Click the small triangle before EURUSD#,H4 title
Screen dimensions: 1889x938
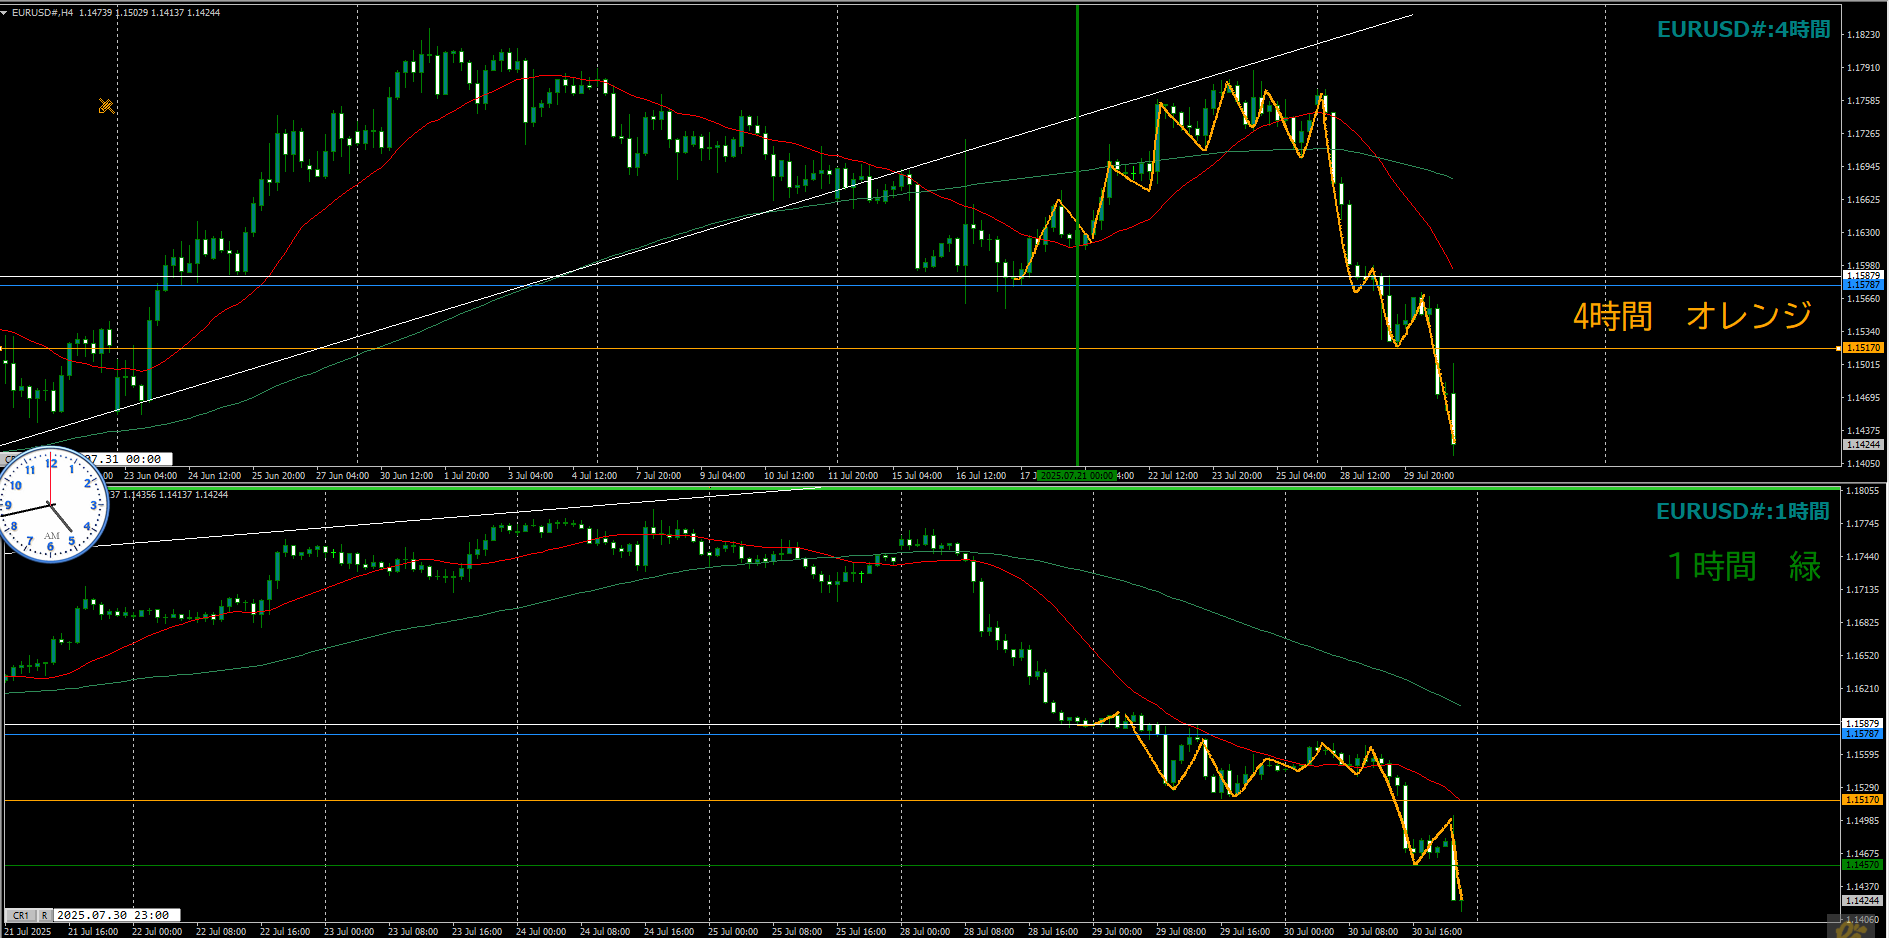pyautogui.click(x=4, y=12)
